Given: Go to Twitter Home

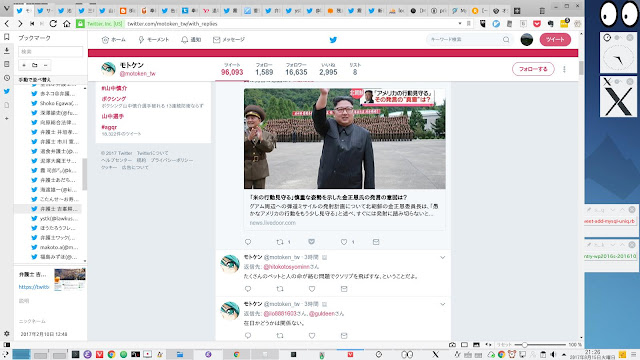Looking at the screenshot, I should [114, 40].
